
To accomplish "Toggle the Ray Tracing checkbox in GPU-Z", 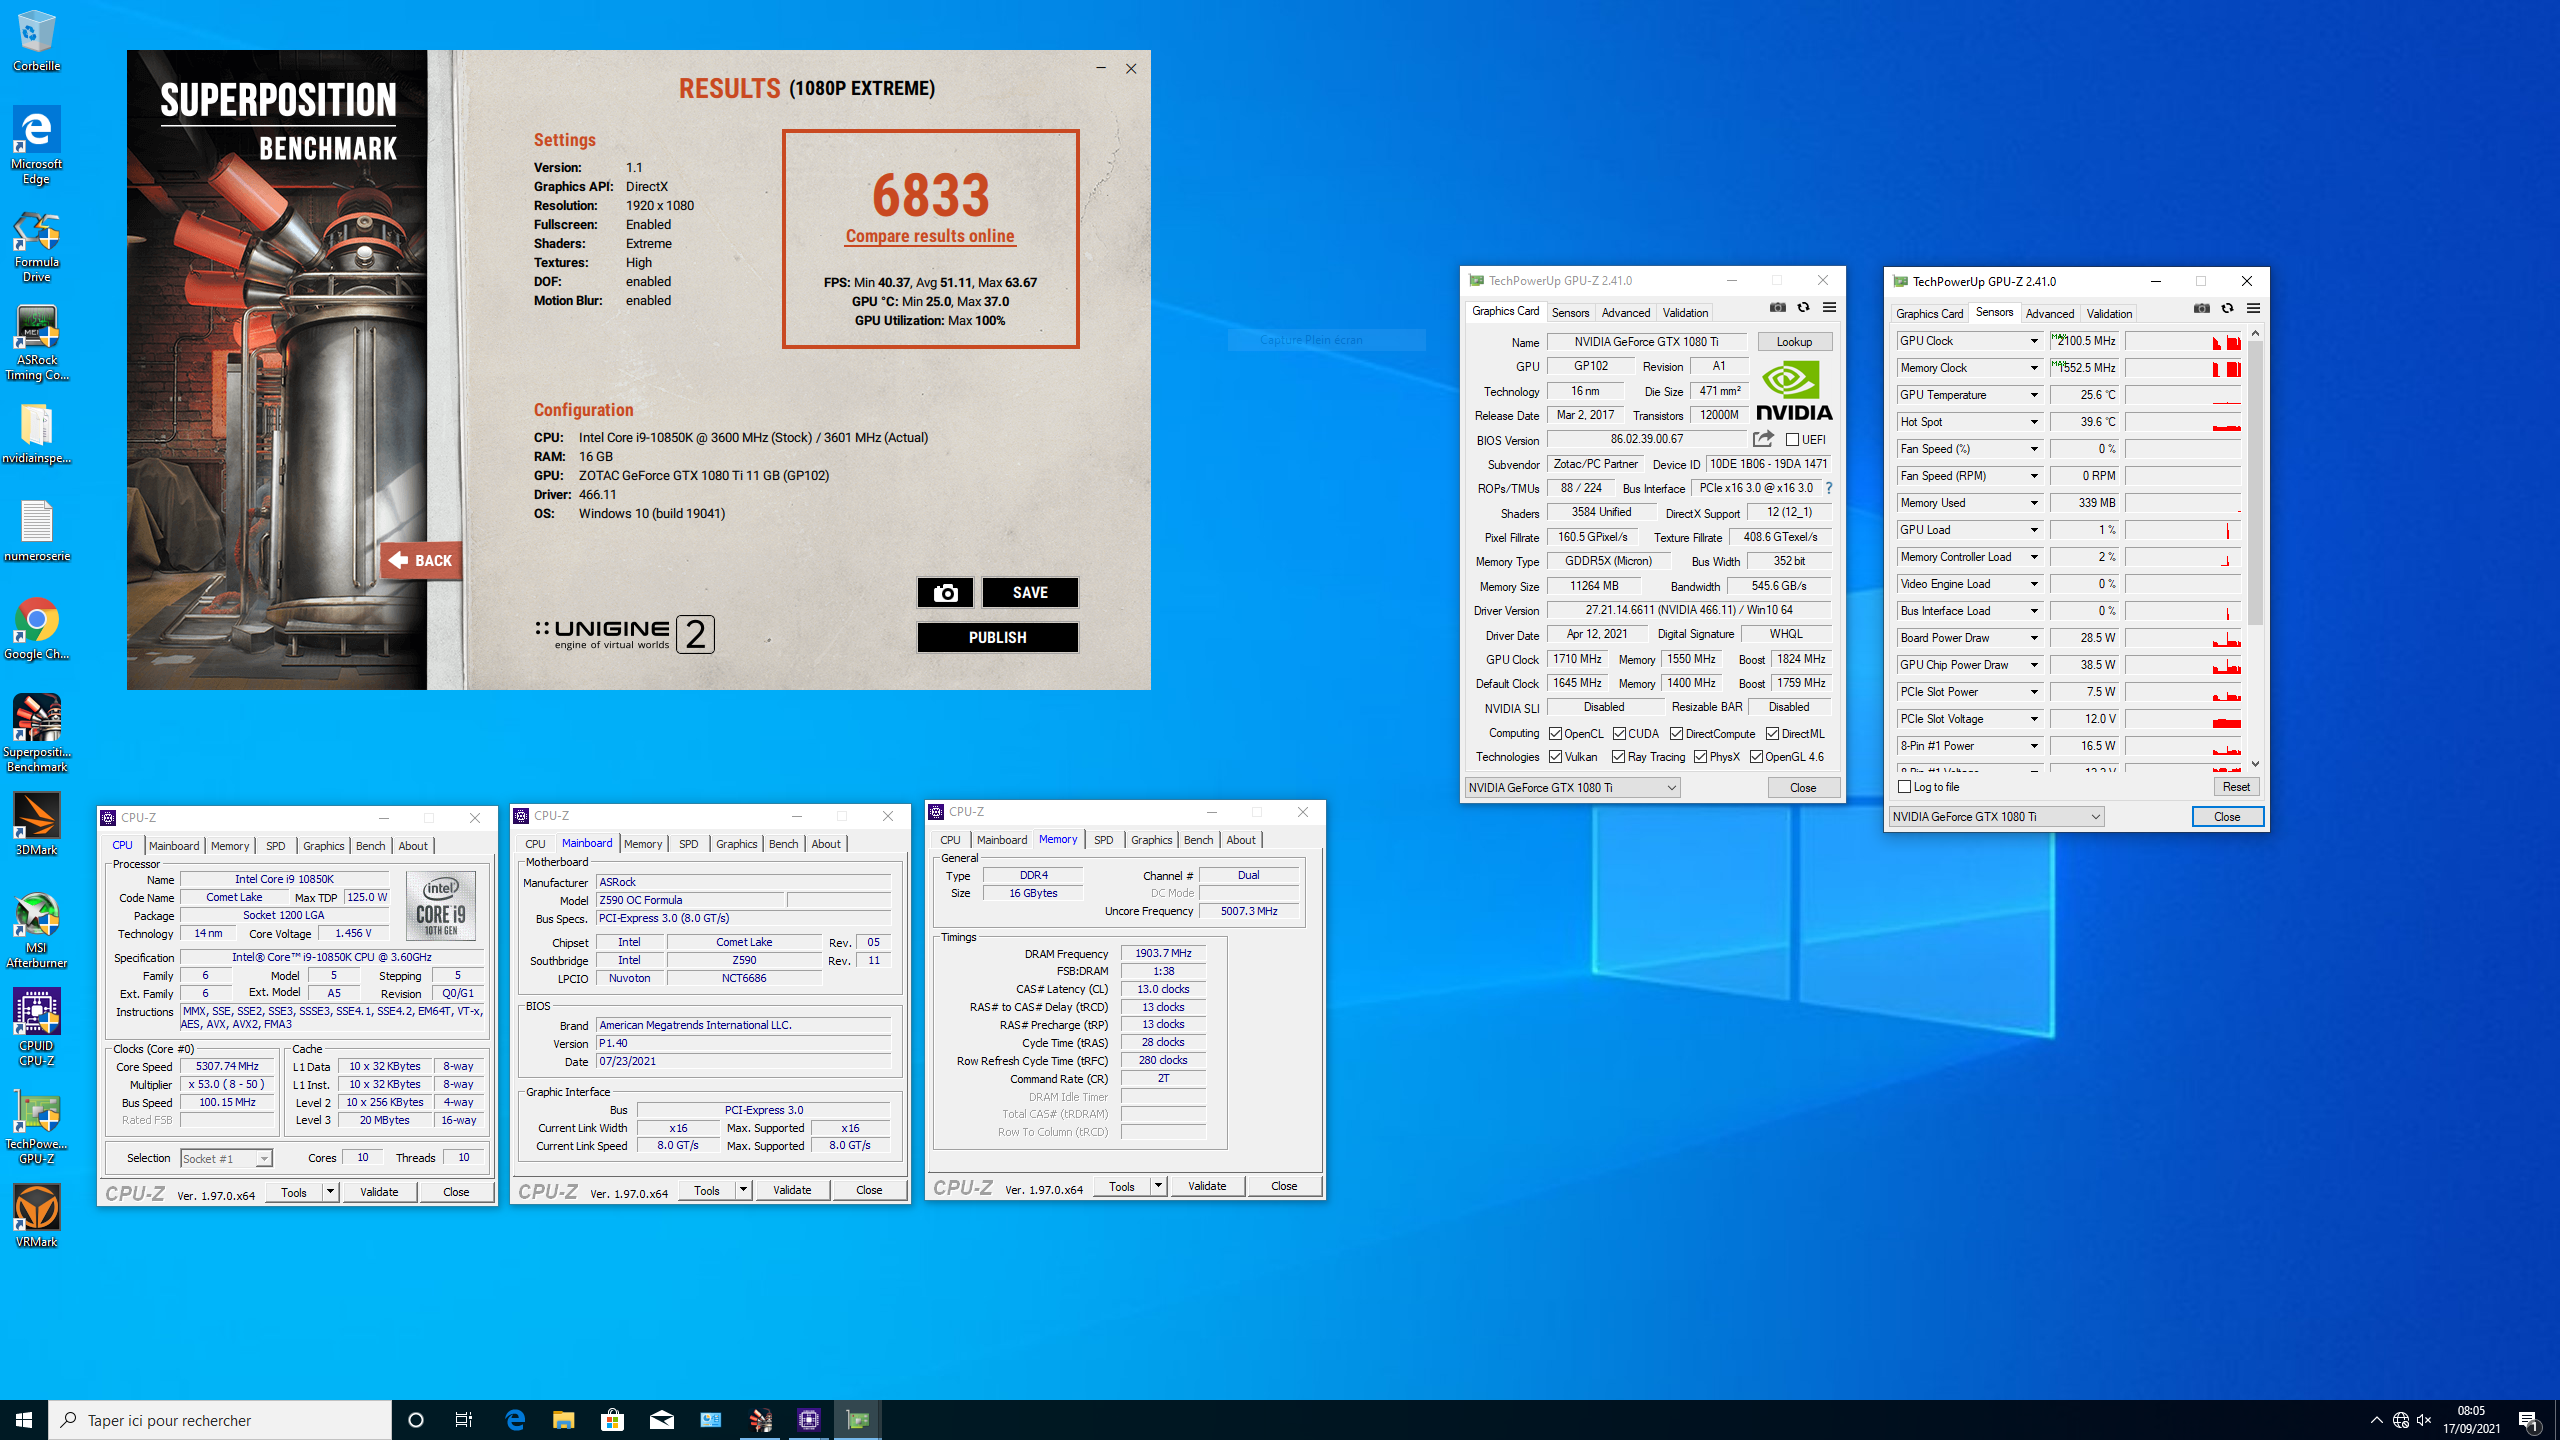I will (1619, 757).
